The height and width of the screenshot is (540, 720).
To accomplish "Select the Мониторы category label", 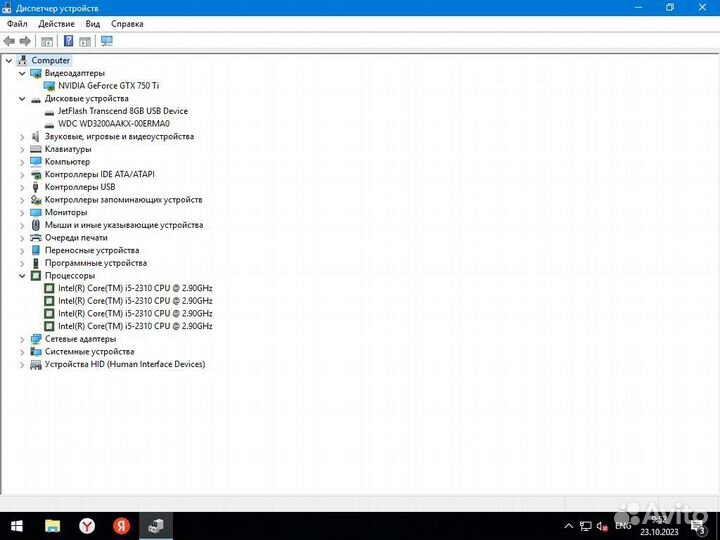I will tap(66, 213).
